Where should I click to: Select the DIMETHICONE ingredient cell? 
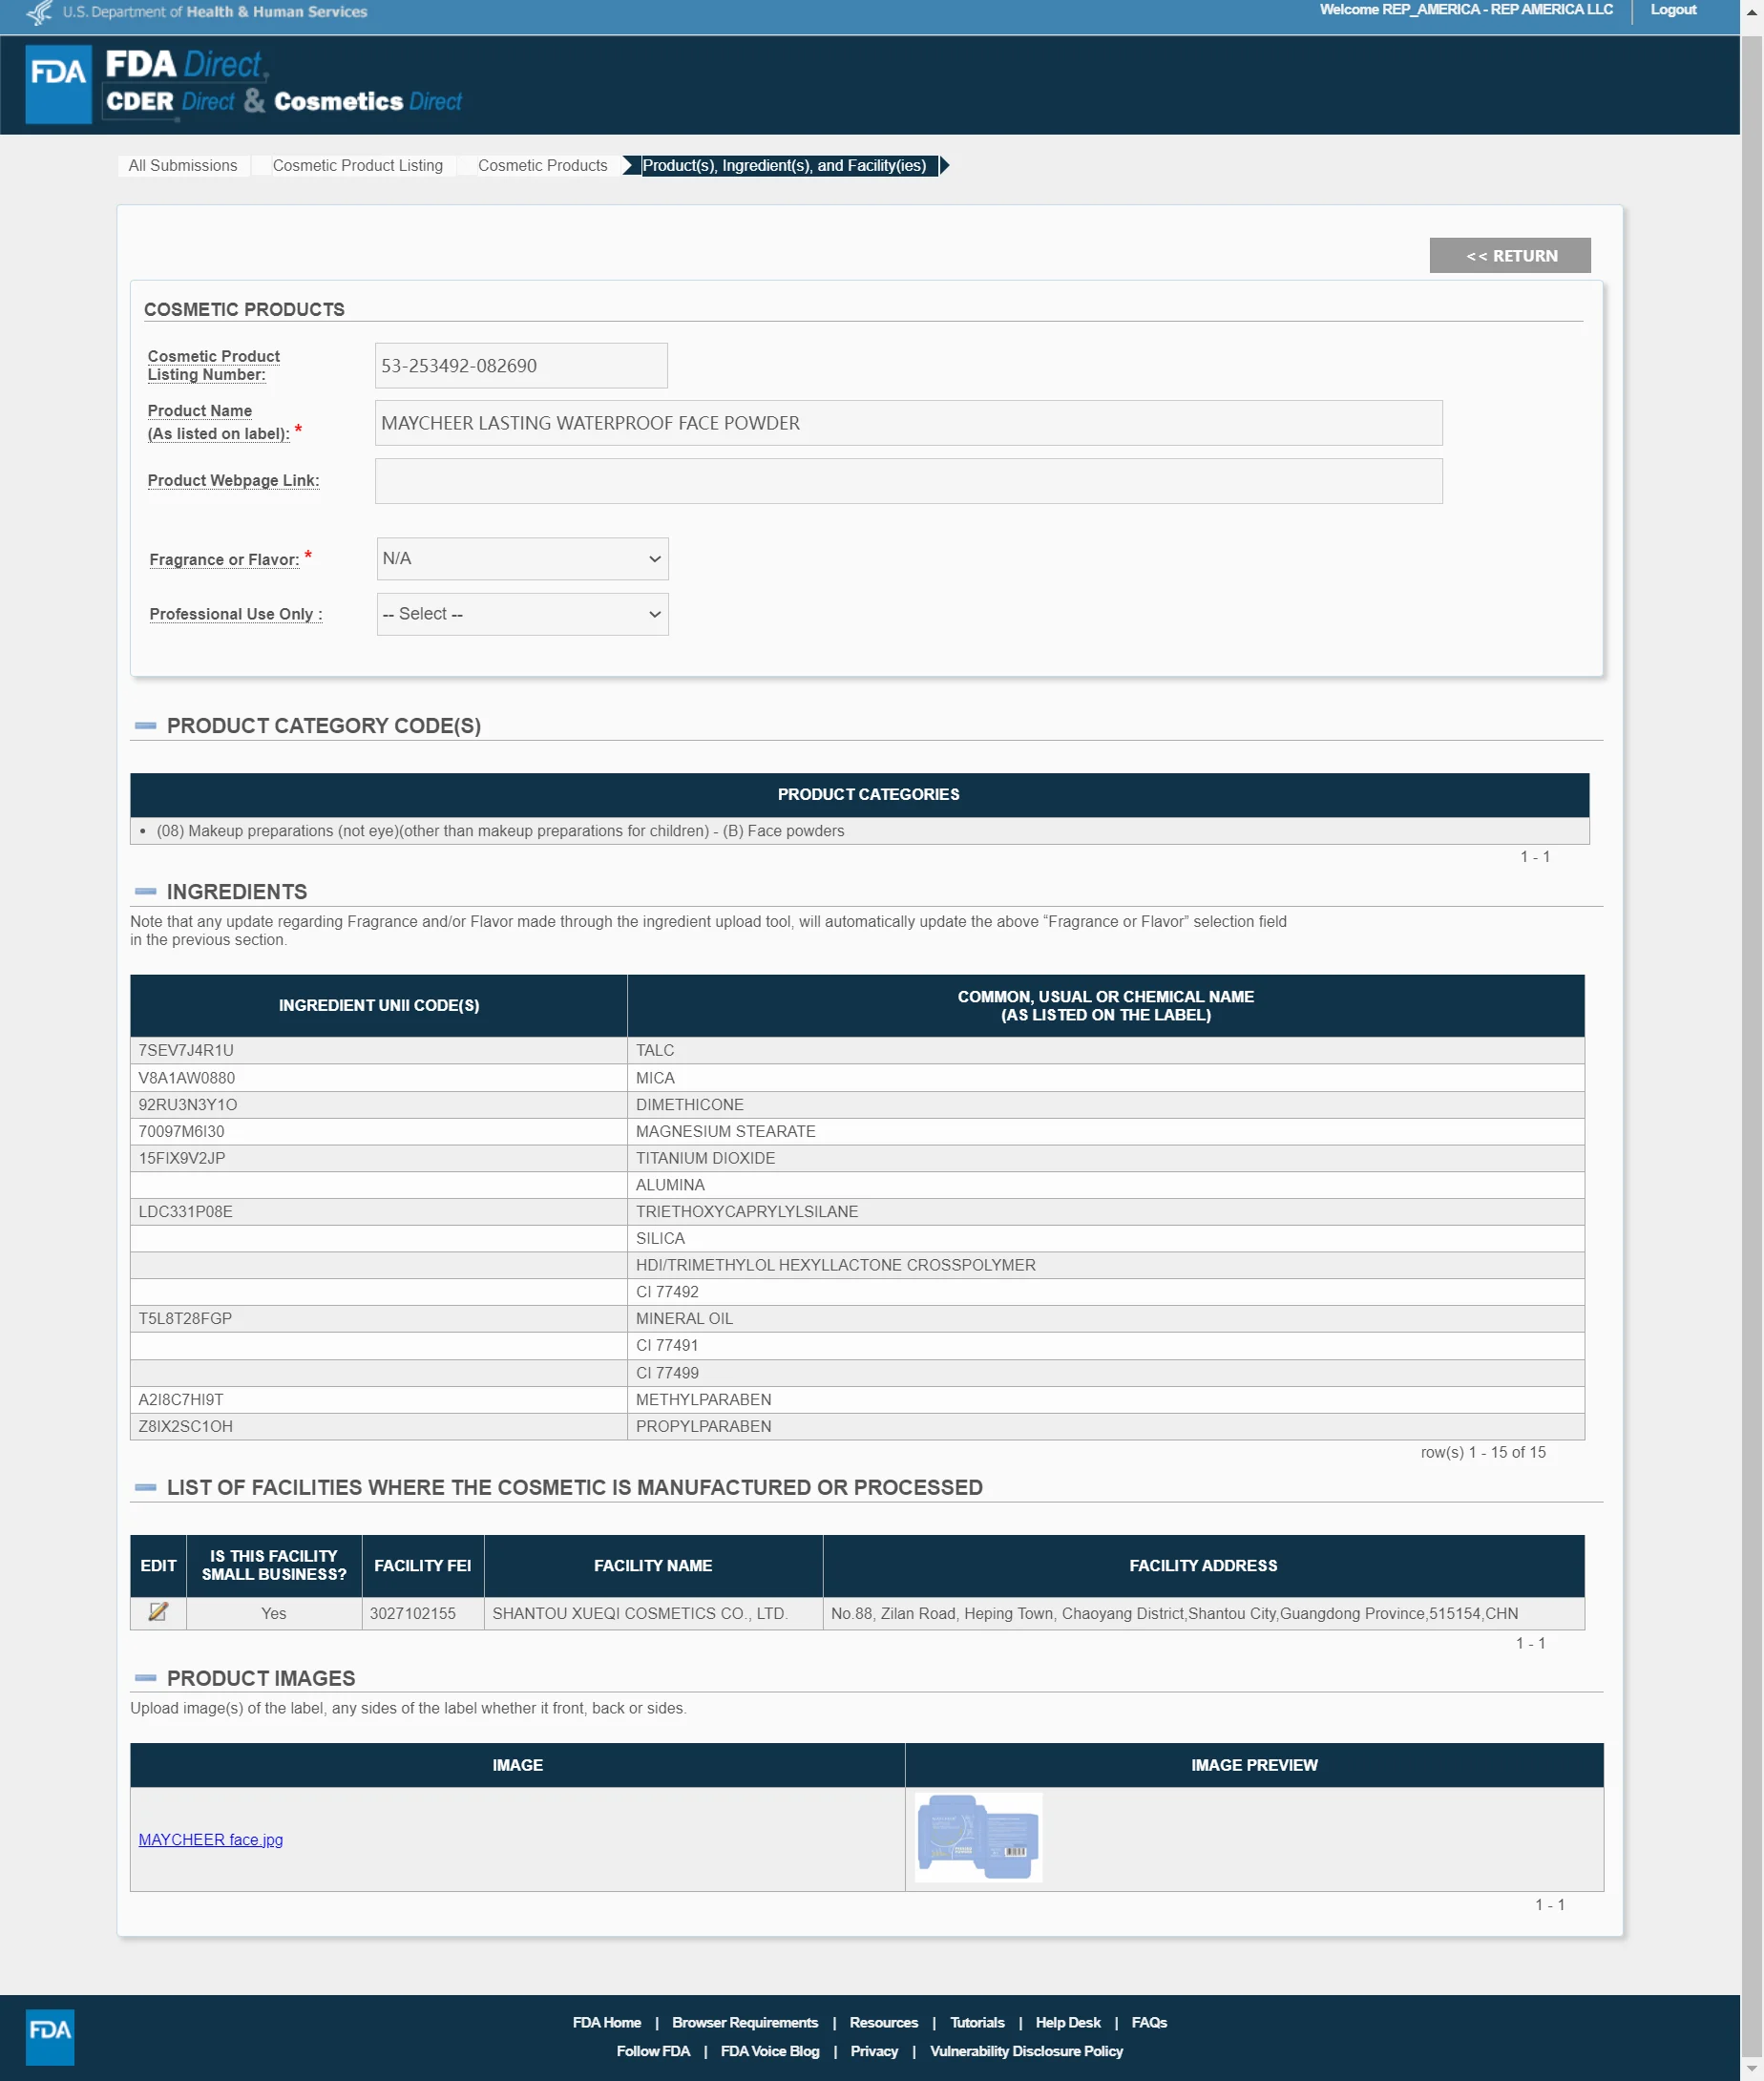pos(1105,1105)
